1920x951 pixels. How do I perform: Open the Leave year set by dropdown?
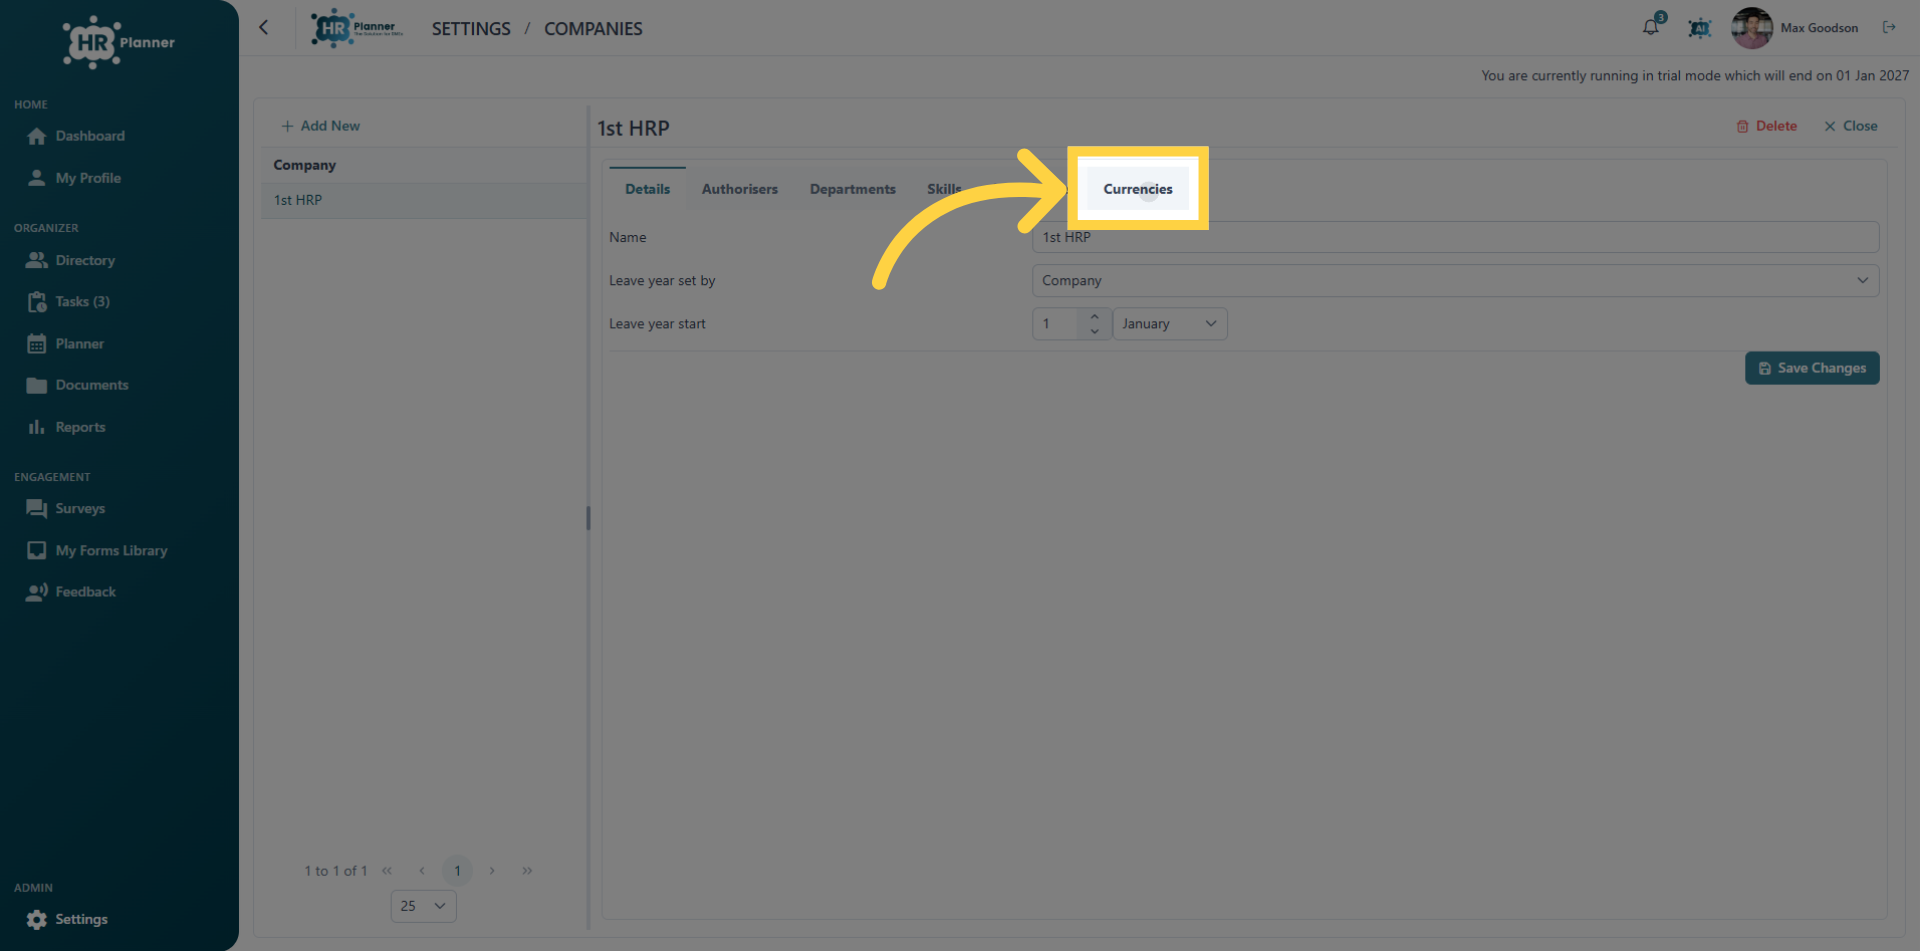coord(1455,281)
